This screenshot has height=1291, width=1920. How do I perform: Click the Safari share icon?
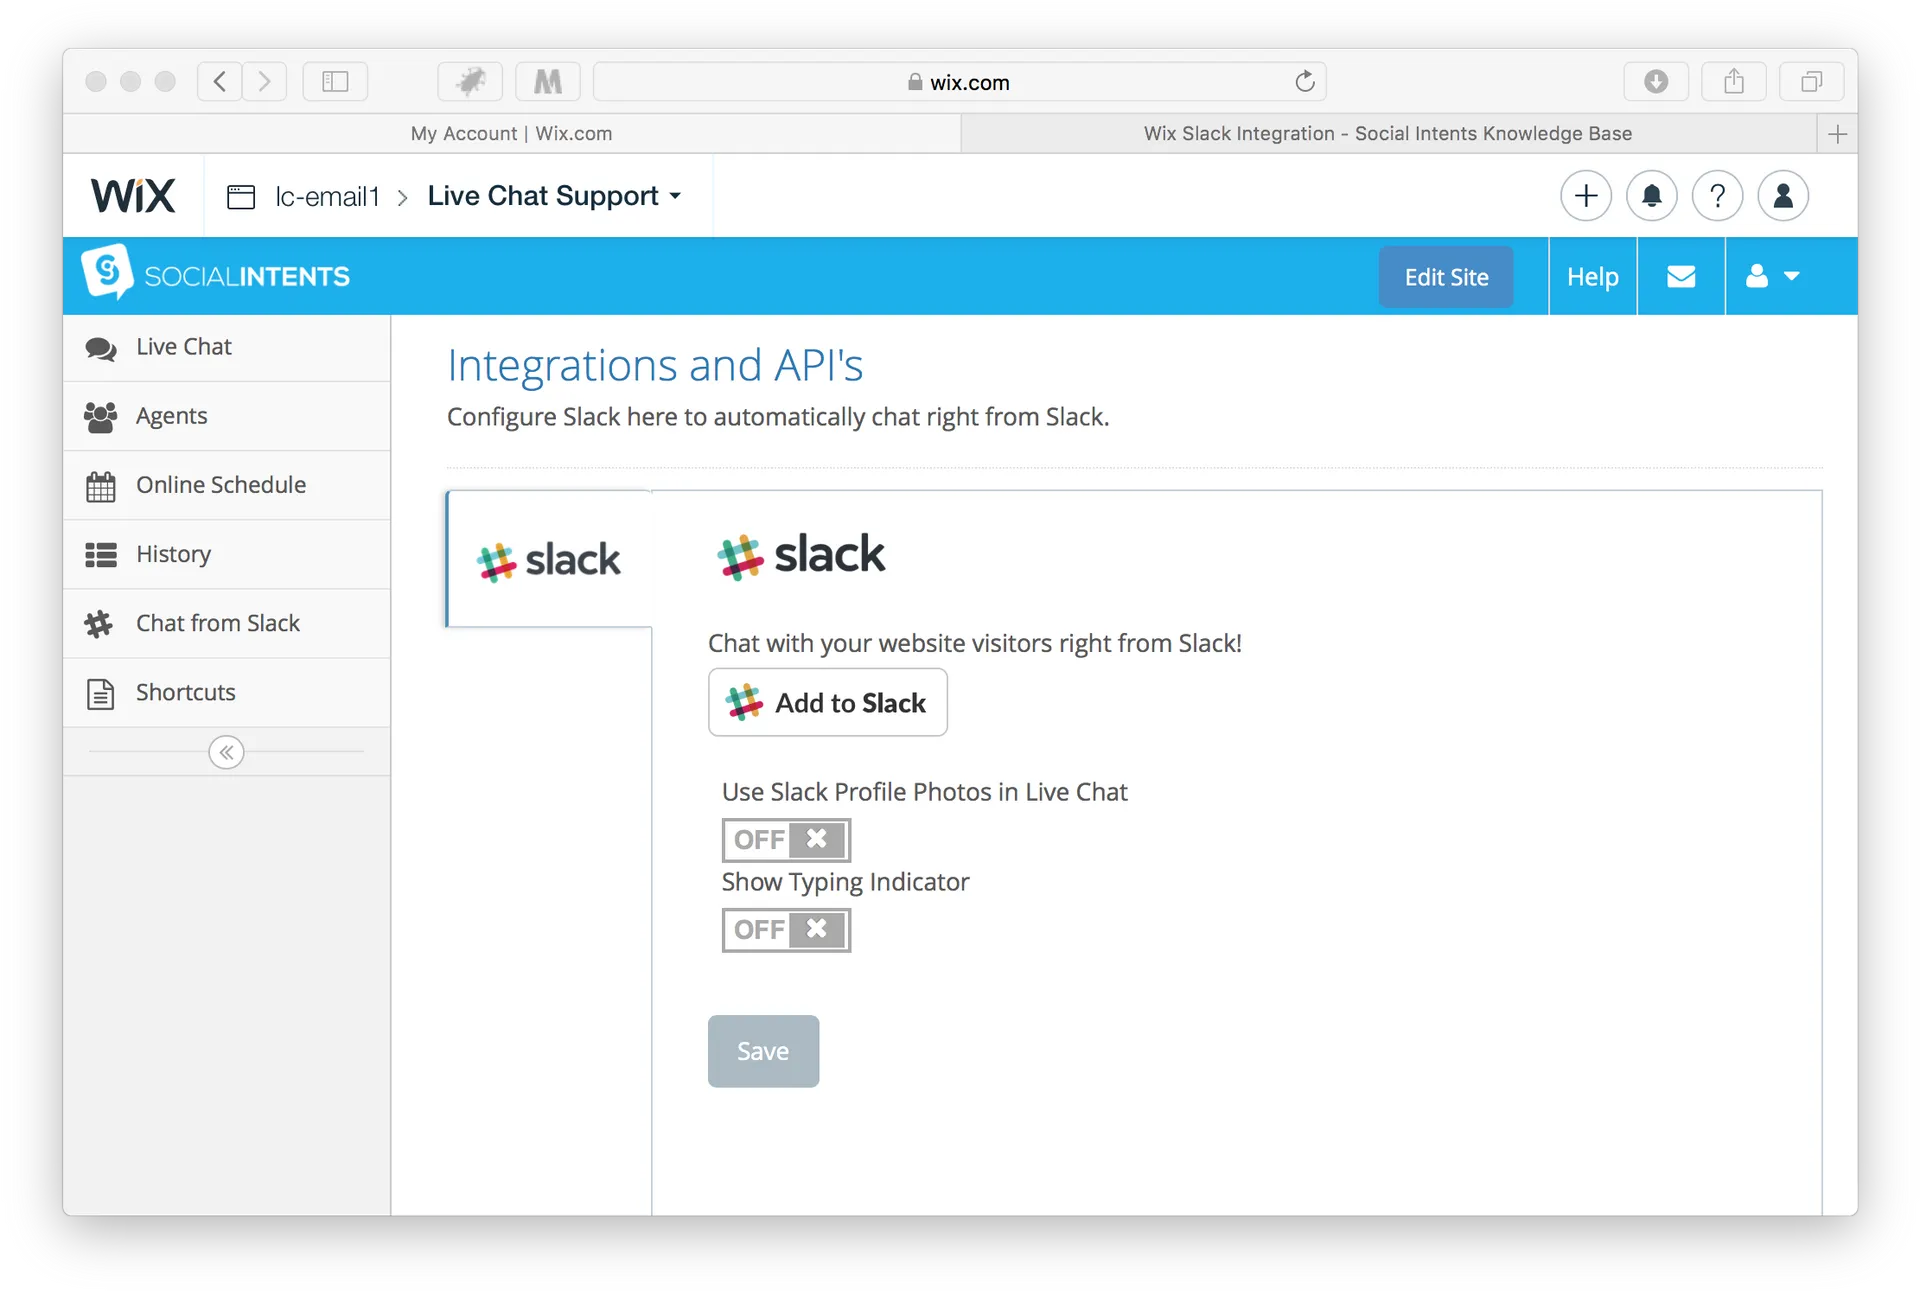(1734, 82)
